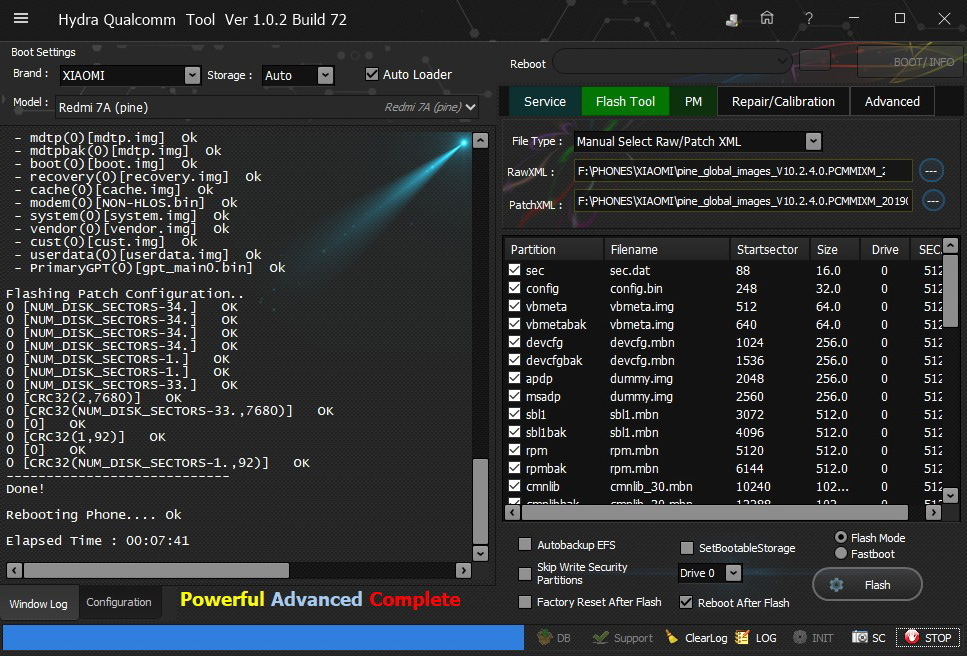The image size is (967, 656).
Task: Select the devcfg.mbn filename of devcfgbak row
Action: tap(642, 360)
